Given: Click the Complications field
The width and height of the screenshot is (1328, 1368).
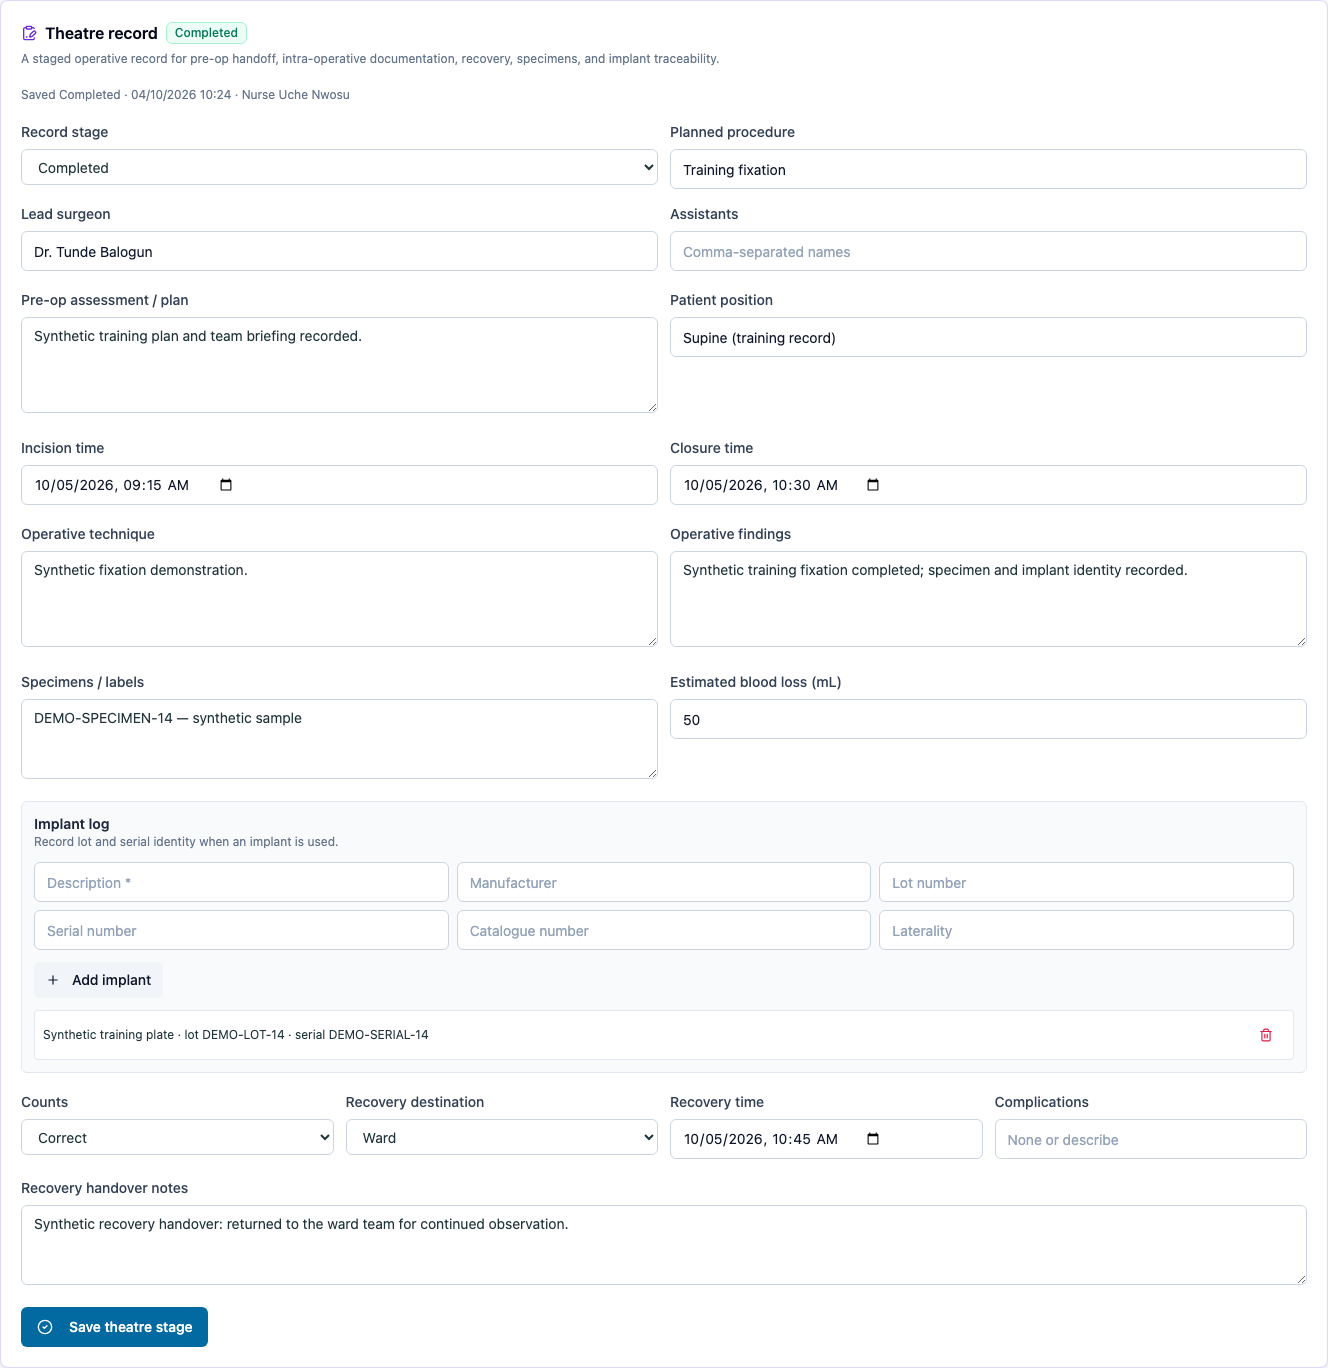Looking at the screenshot, I should coord(1150,1139).
